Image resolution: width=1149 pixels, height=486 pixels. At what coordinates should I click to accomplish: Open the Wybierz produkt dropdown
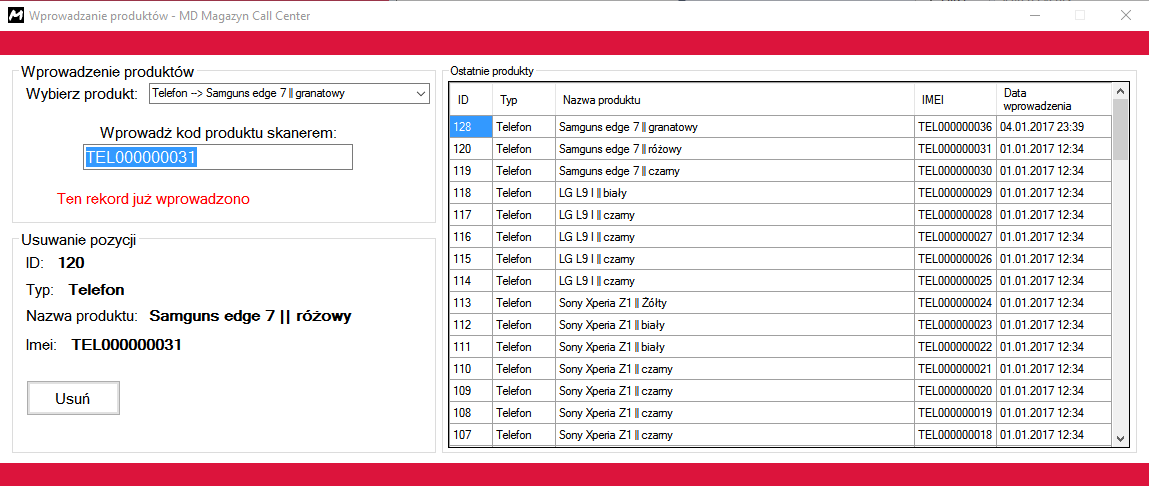tap(289, 94)
